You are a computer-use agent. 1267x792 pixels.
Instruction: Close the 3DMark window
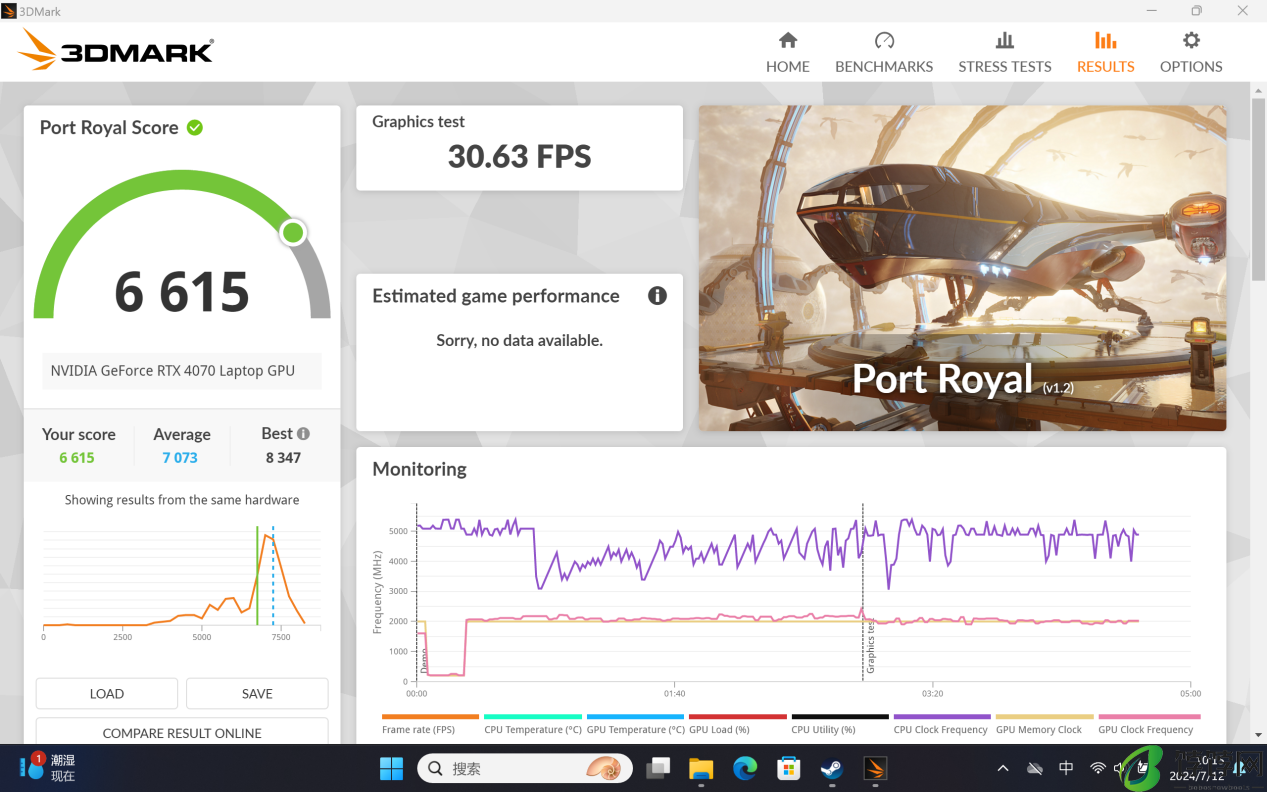pyautogui.click(x=1243, y=11)
